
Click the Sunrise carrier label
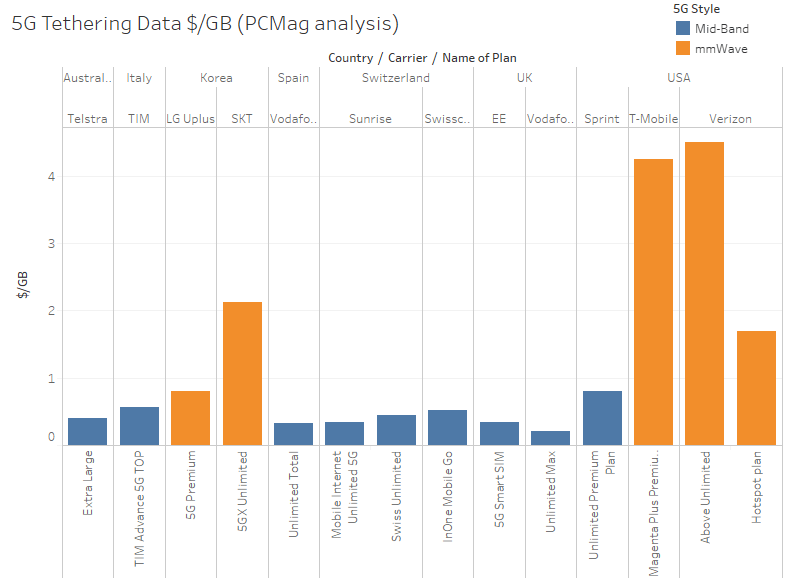[370, 119]
